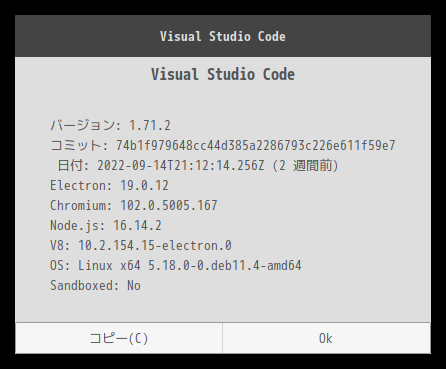Select the Visual Studio Code title bar text
The height and width of the screenshot is (369, 446).
pos(223,36)
